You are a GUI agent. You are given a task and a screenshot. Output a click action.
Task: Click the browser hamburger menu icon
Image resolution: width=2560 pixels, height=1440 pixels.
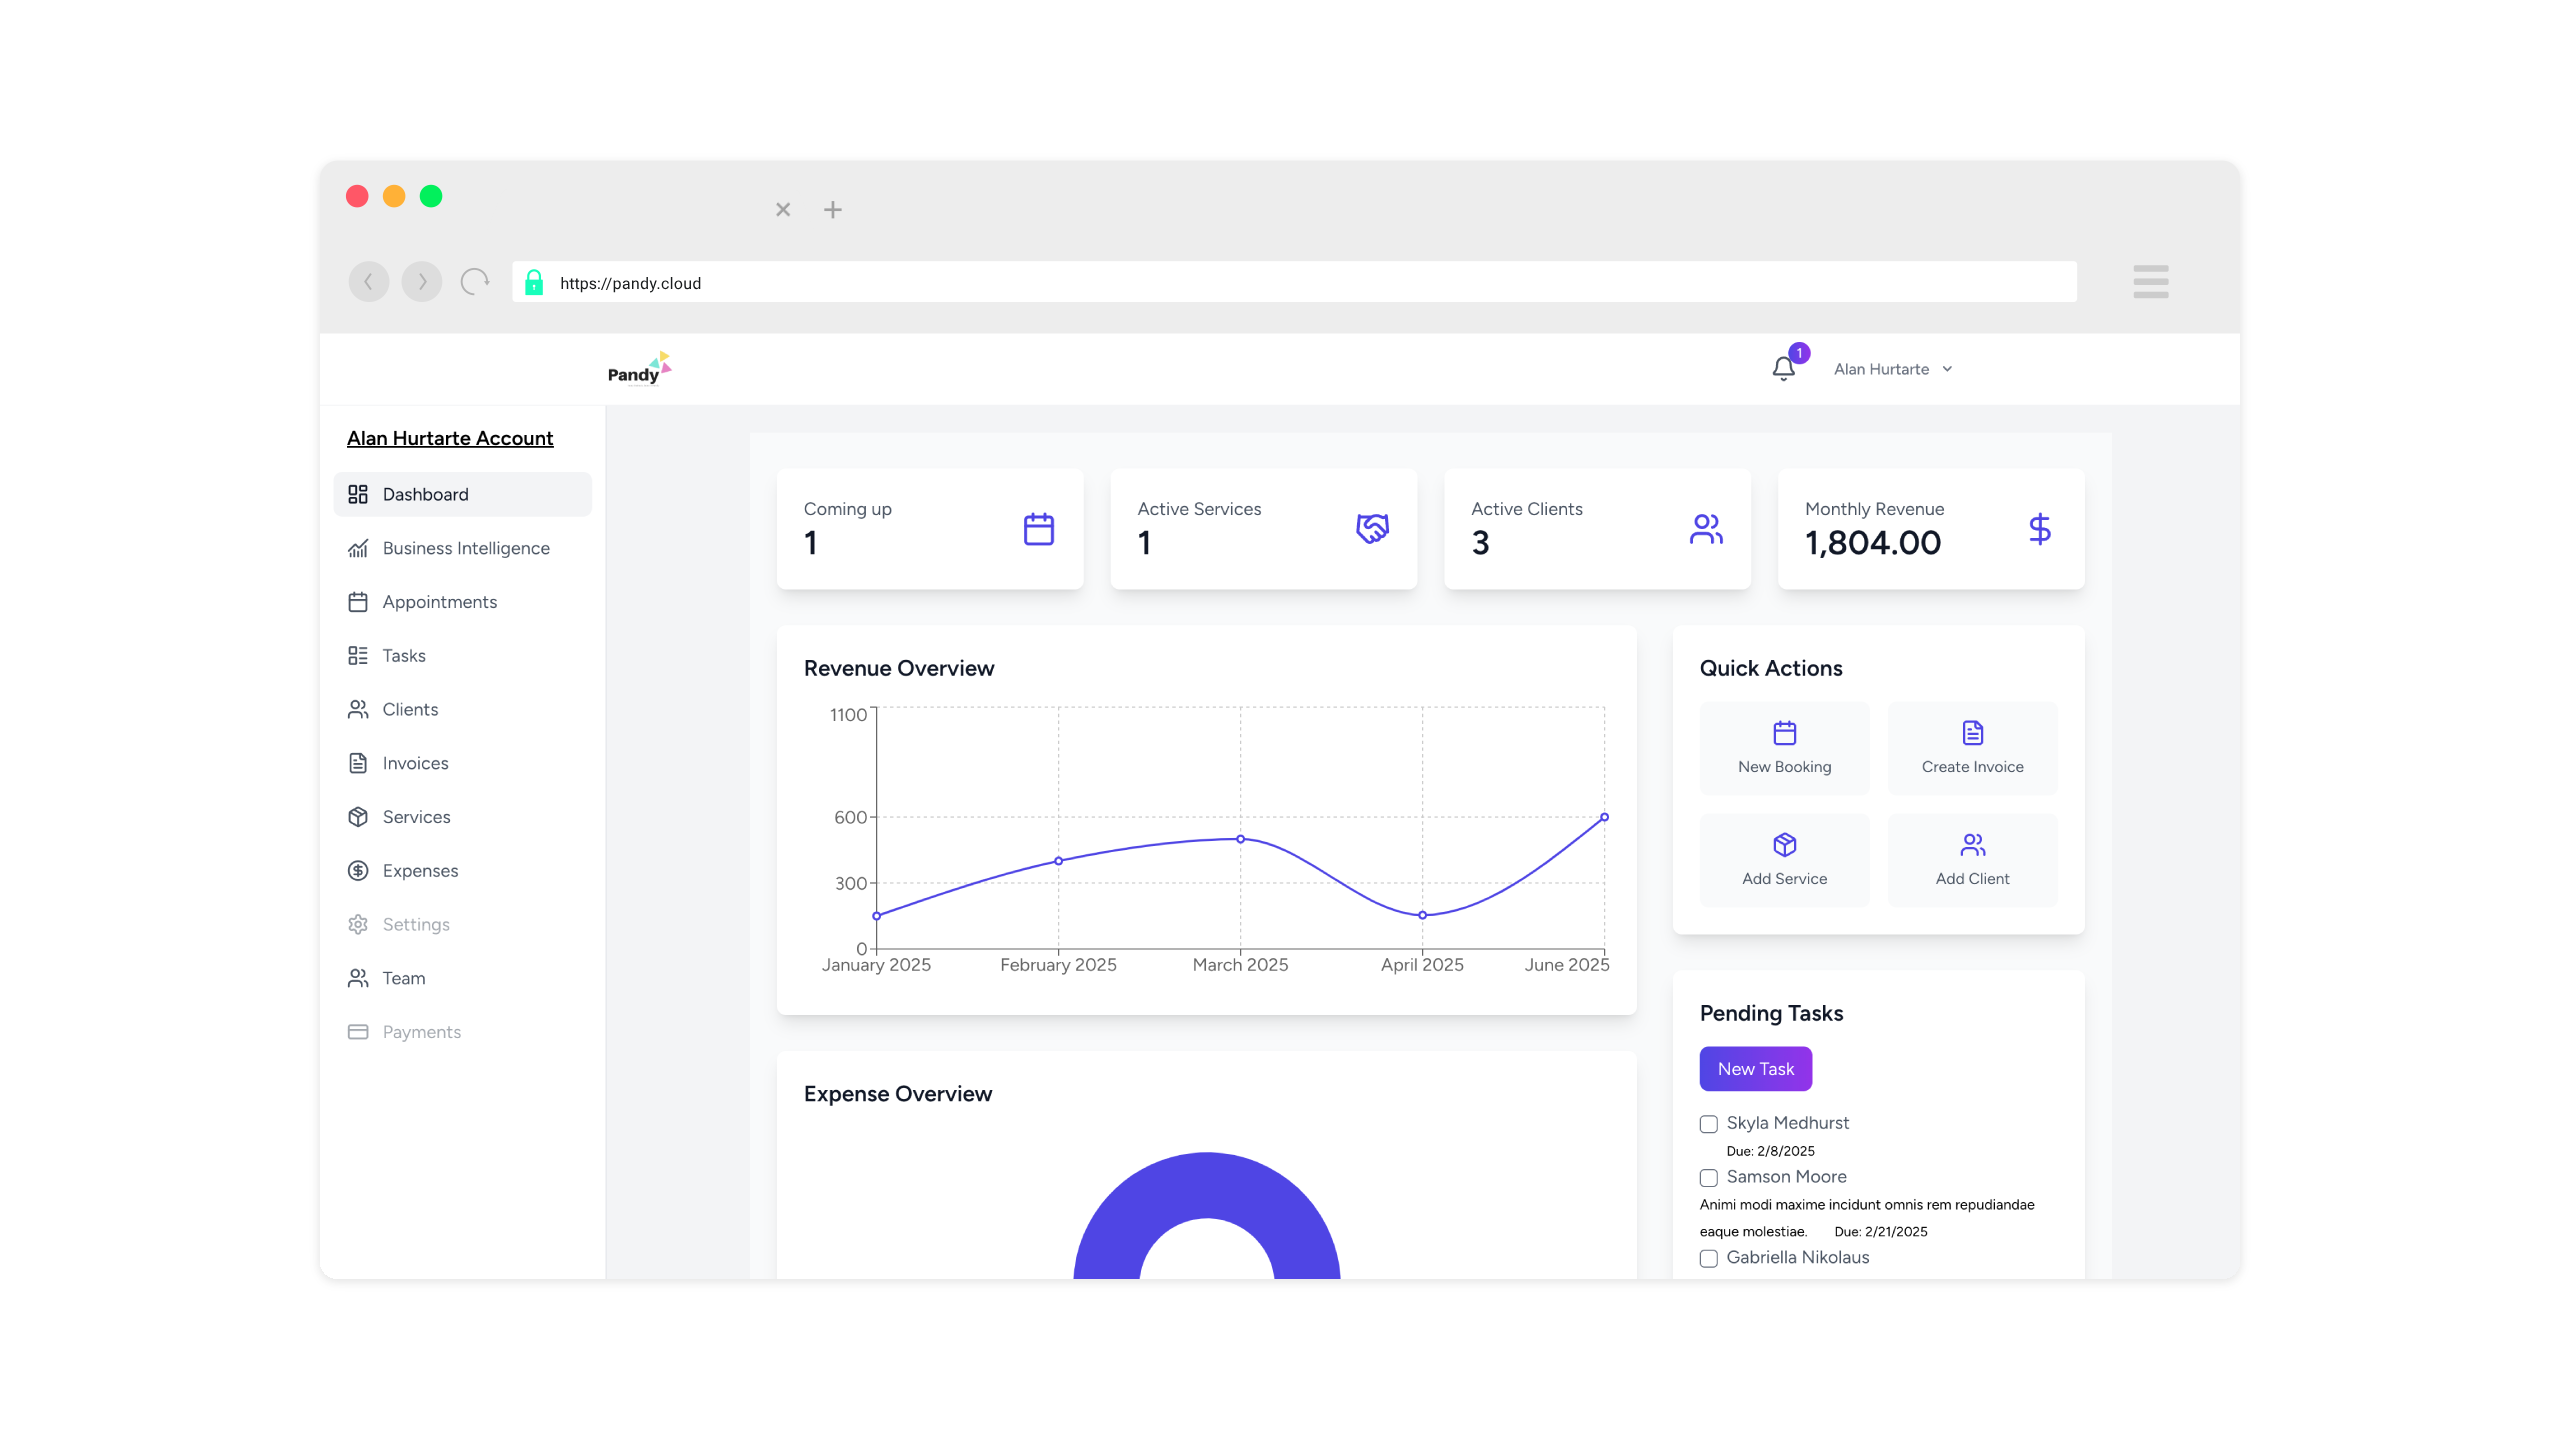point(2150,282)
